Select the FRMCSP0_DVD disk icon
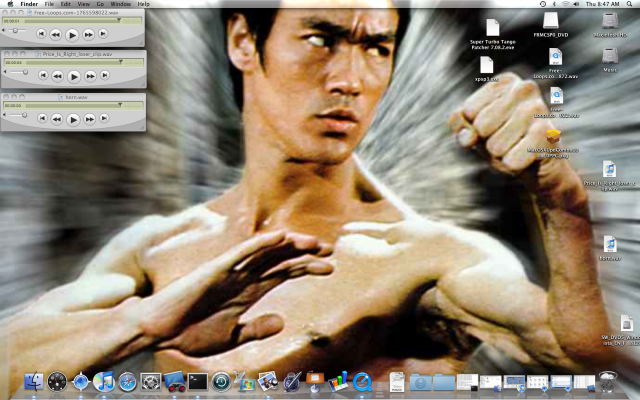 551,20
